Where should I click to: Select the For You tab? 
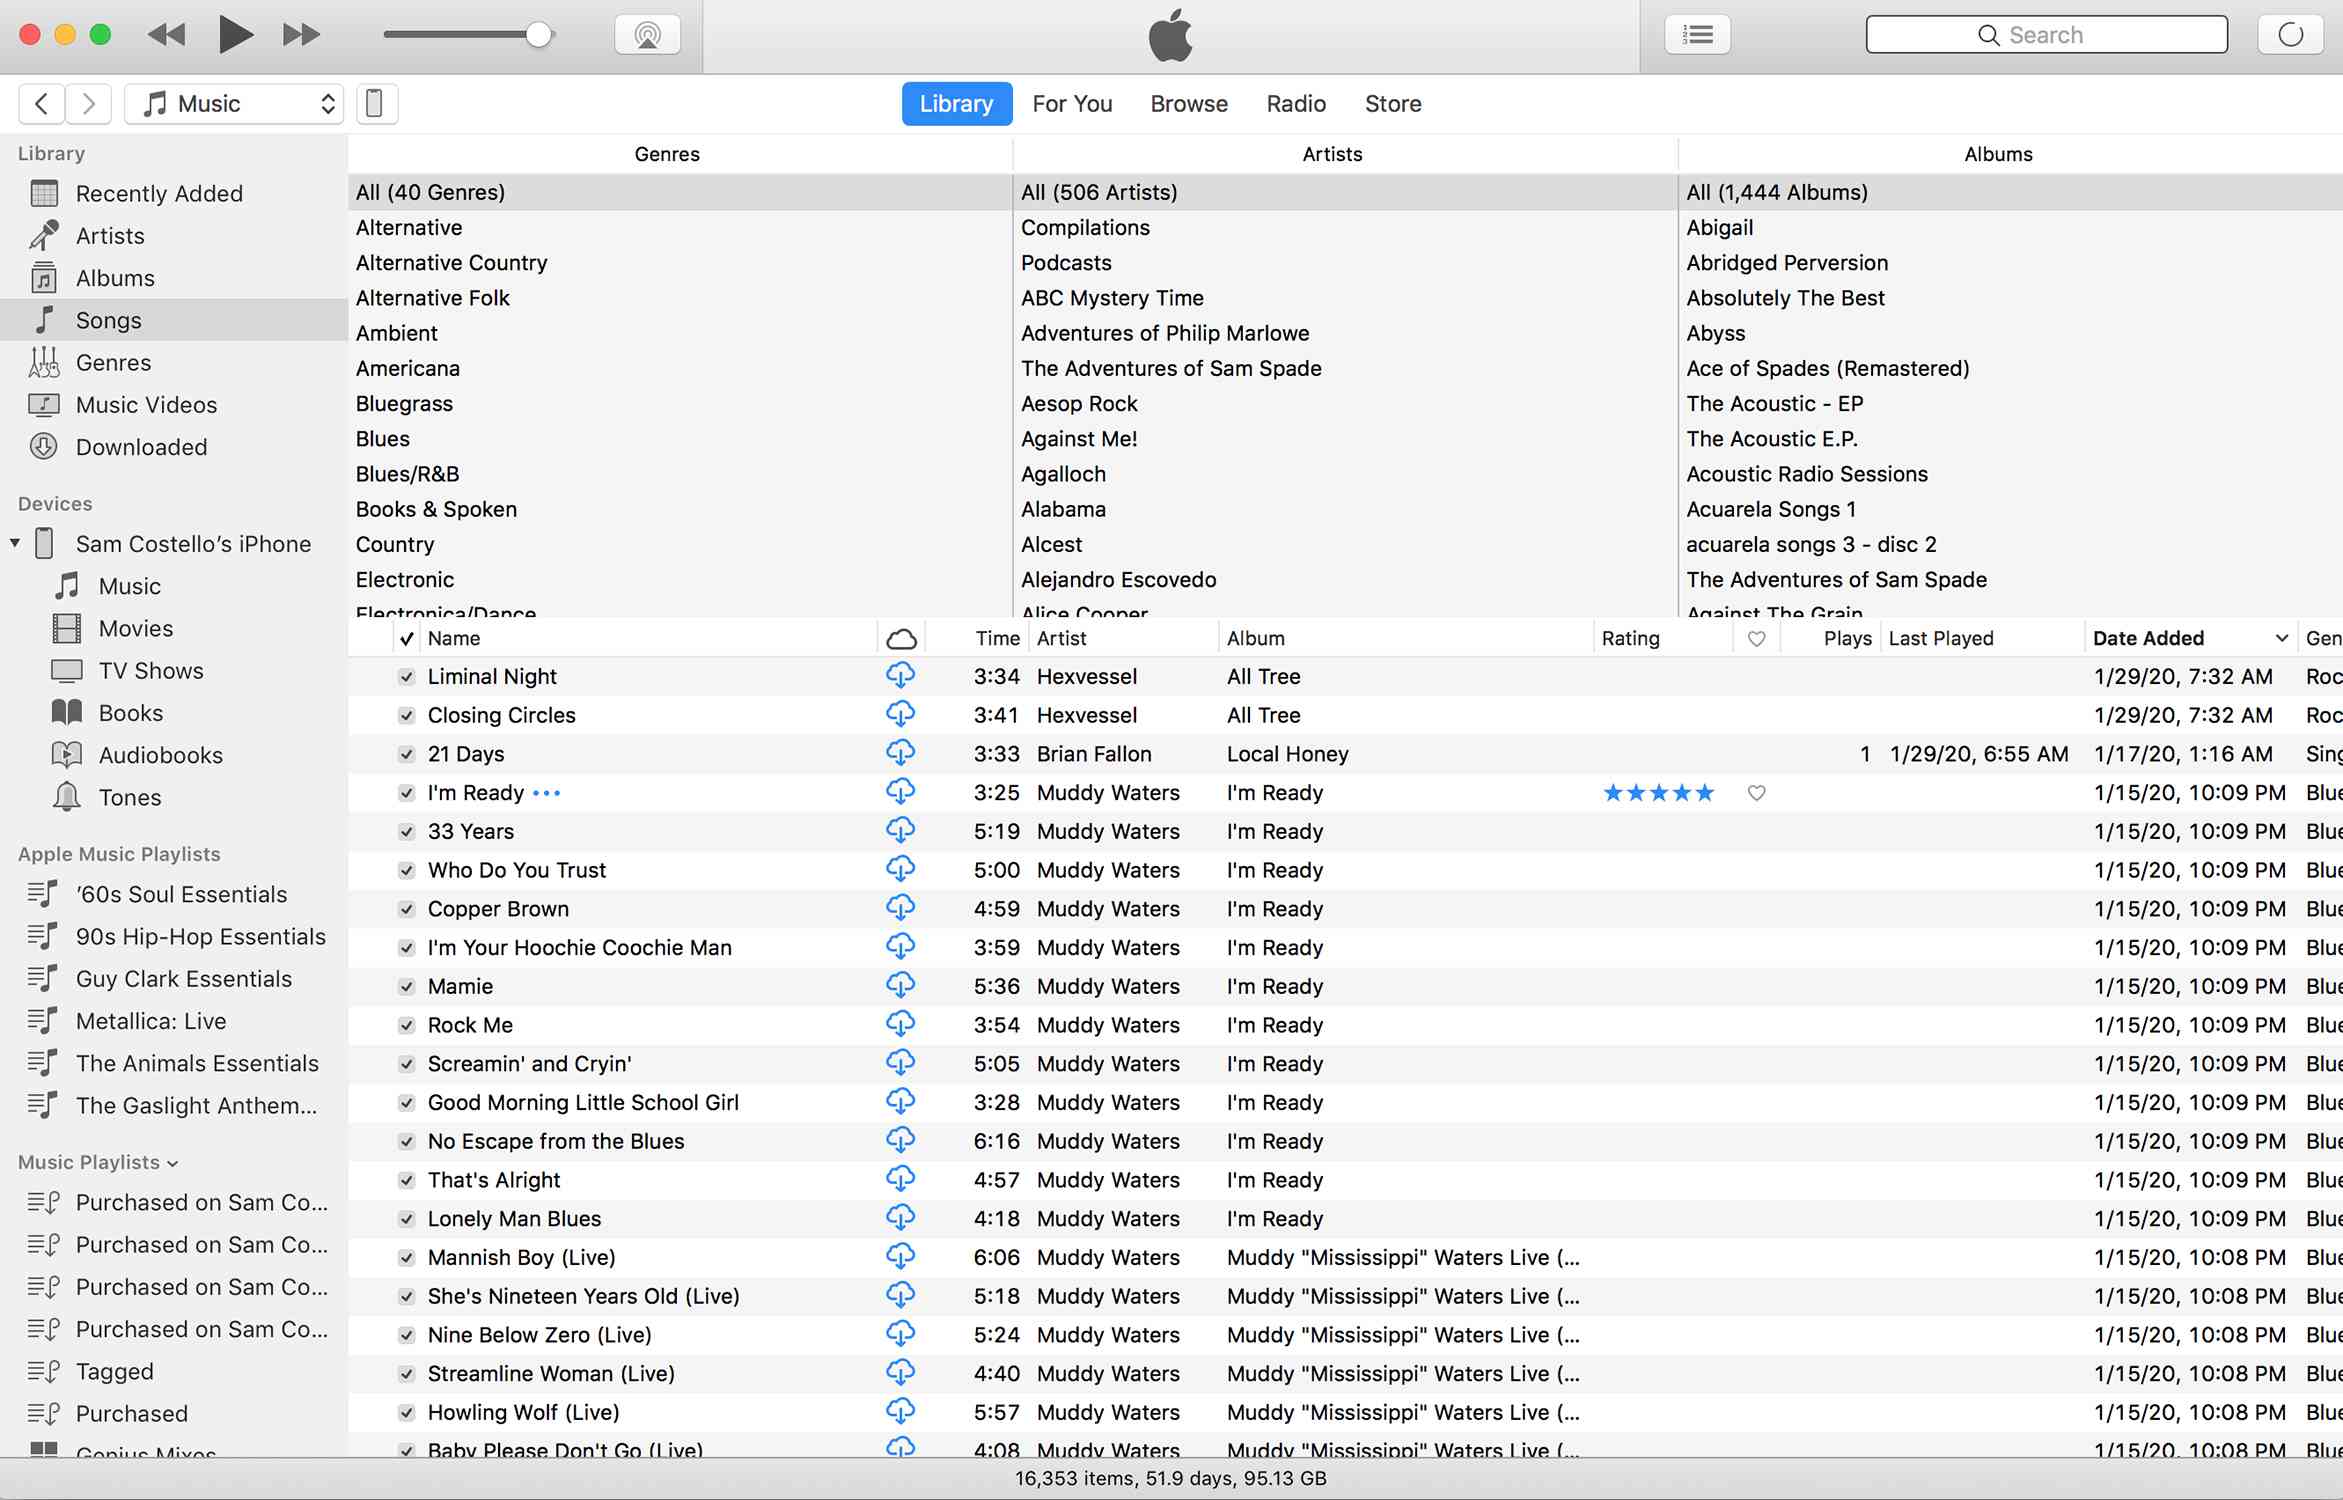(x=1072, y=103)
